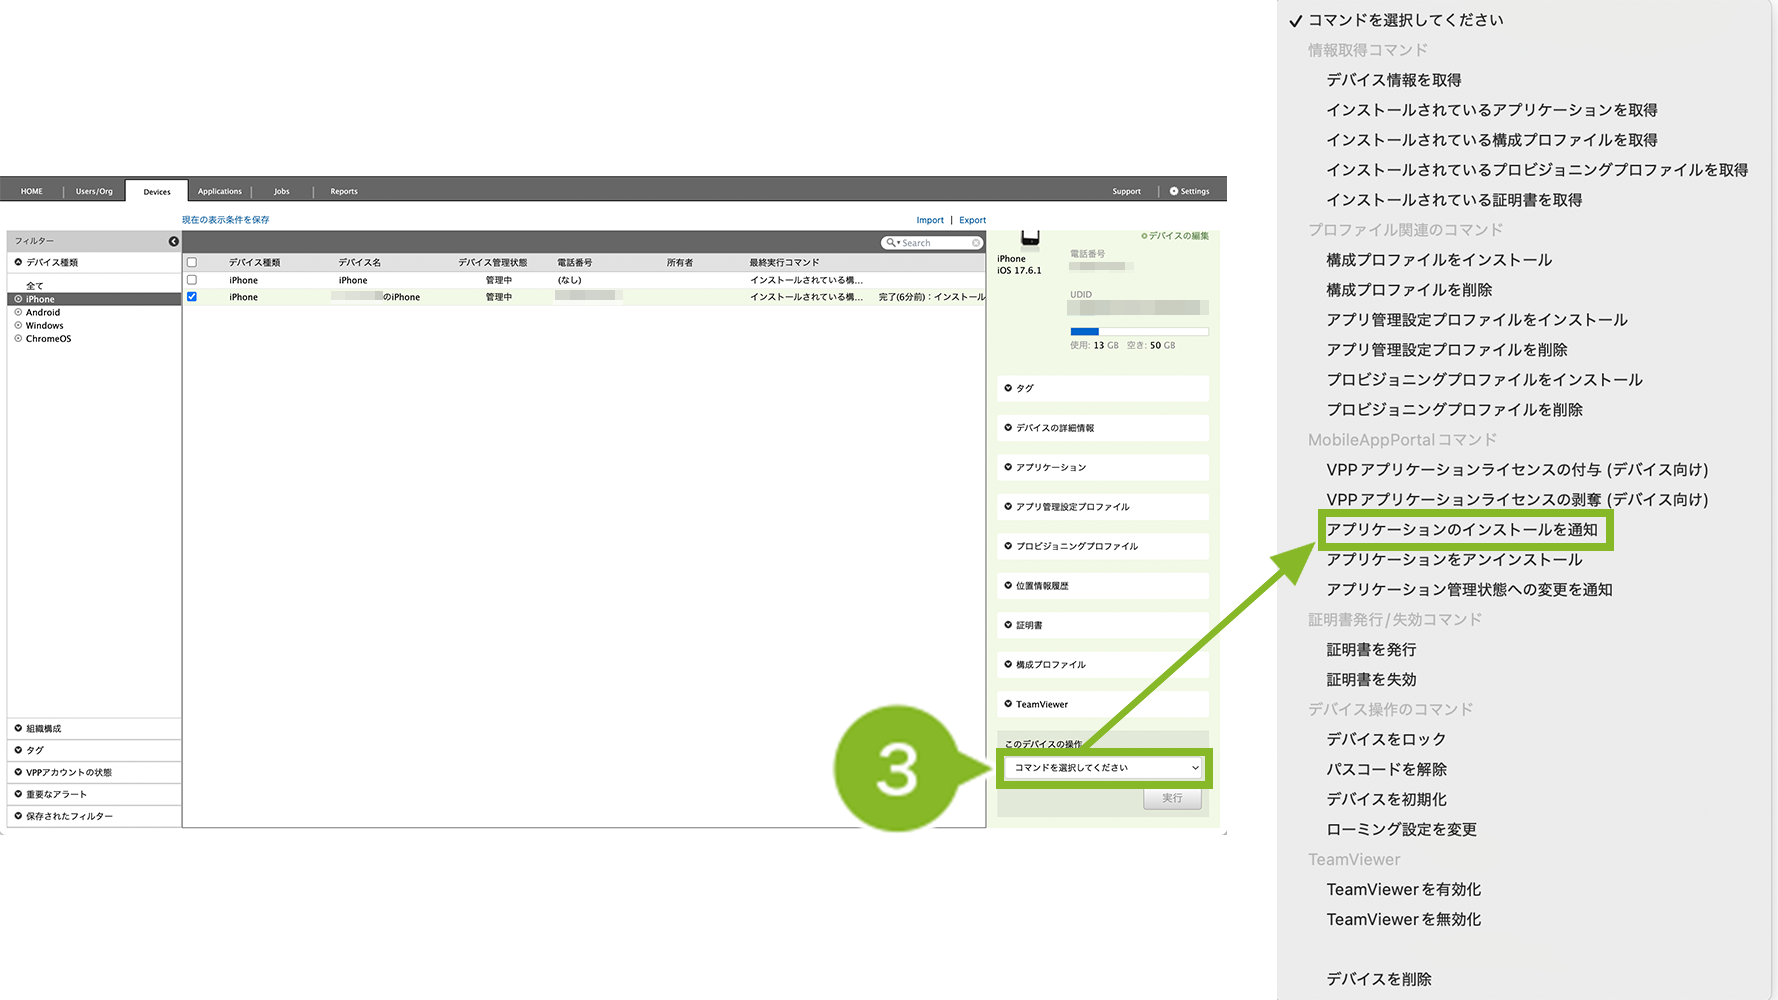The width and height of the screenshot is (1778, 1000).
Task: Click the デバイスの編集 edit icon
Action: (1144, 236)
